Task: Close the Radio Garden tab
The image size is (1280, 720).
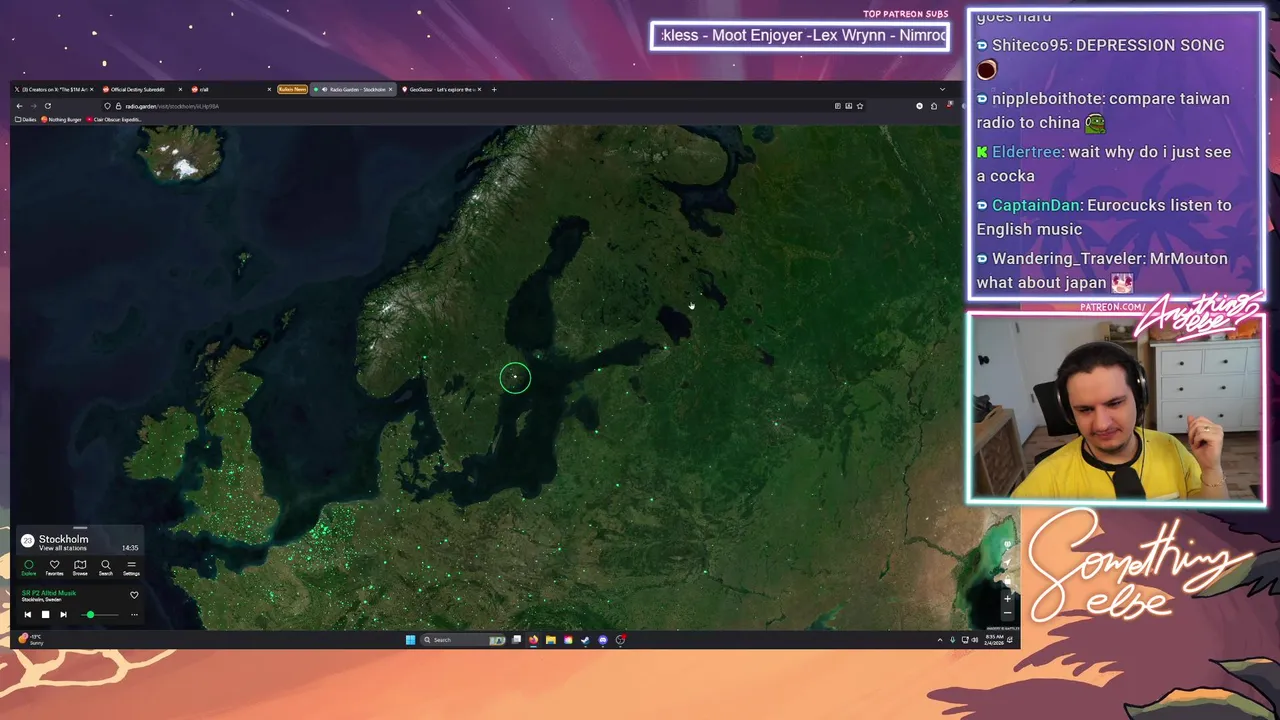Action: coord(390,89)
